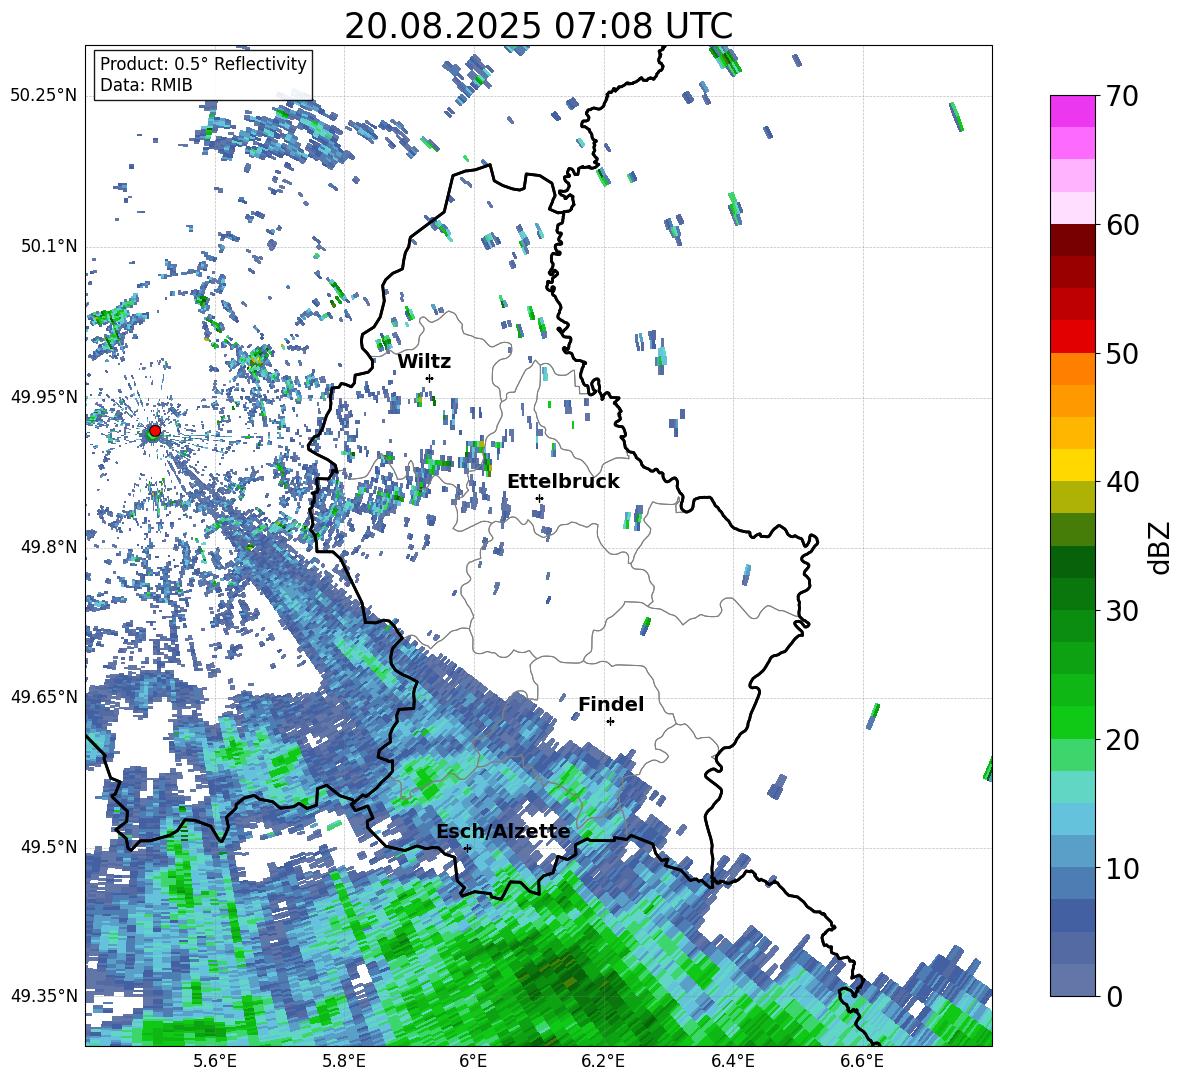Click the 0 colorbar tick label
Screen dimensions: 1184x1081
[1114, 996]
